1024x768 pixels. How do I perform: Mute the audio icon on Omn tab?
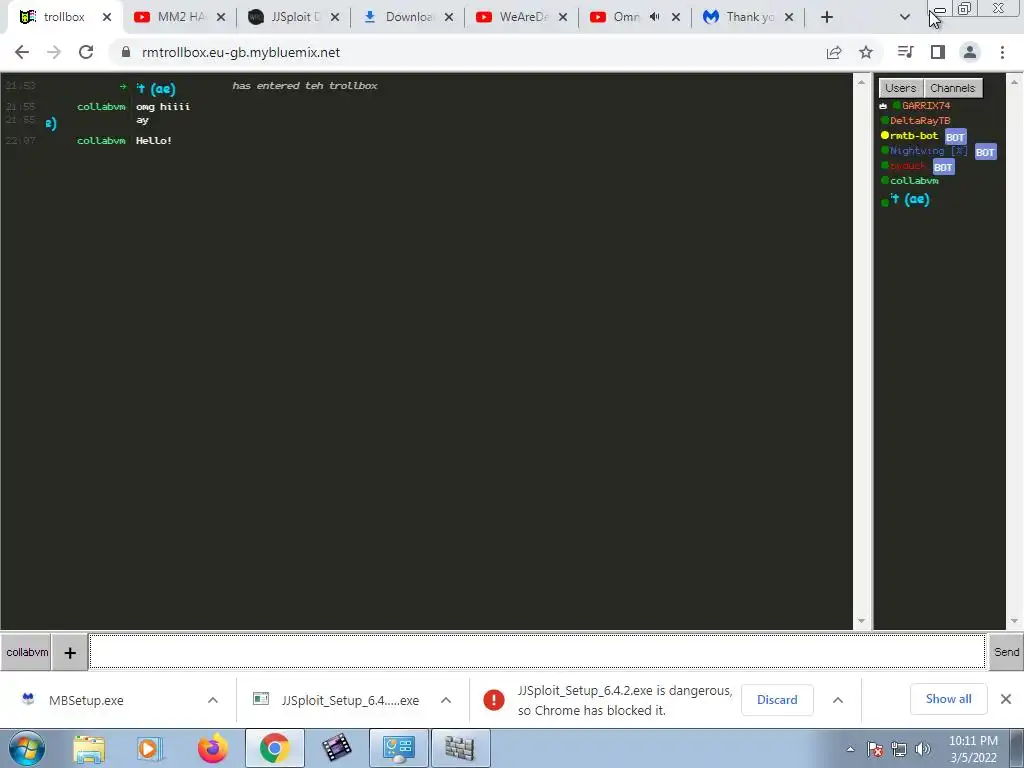(x=654, y=17)
